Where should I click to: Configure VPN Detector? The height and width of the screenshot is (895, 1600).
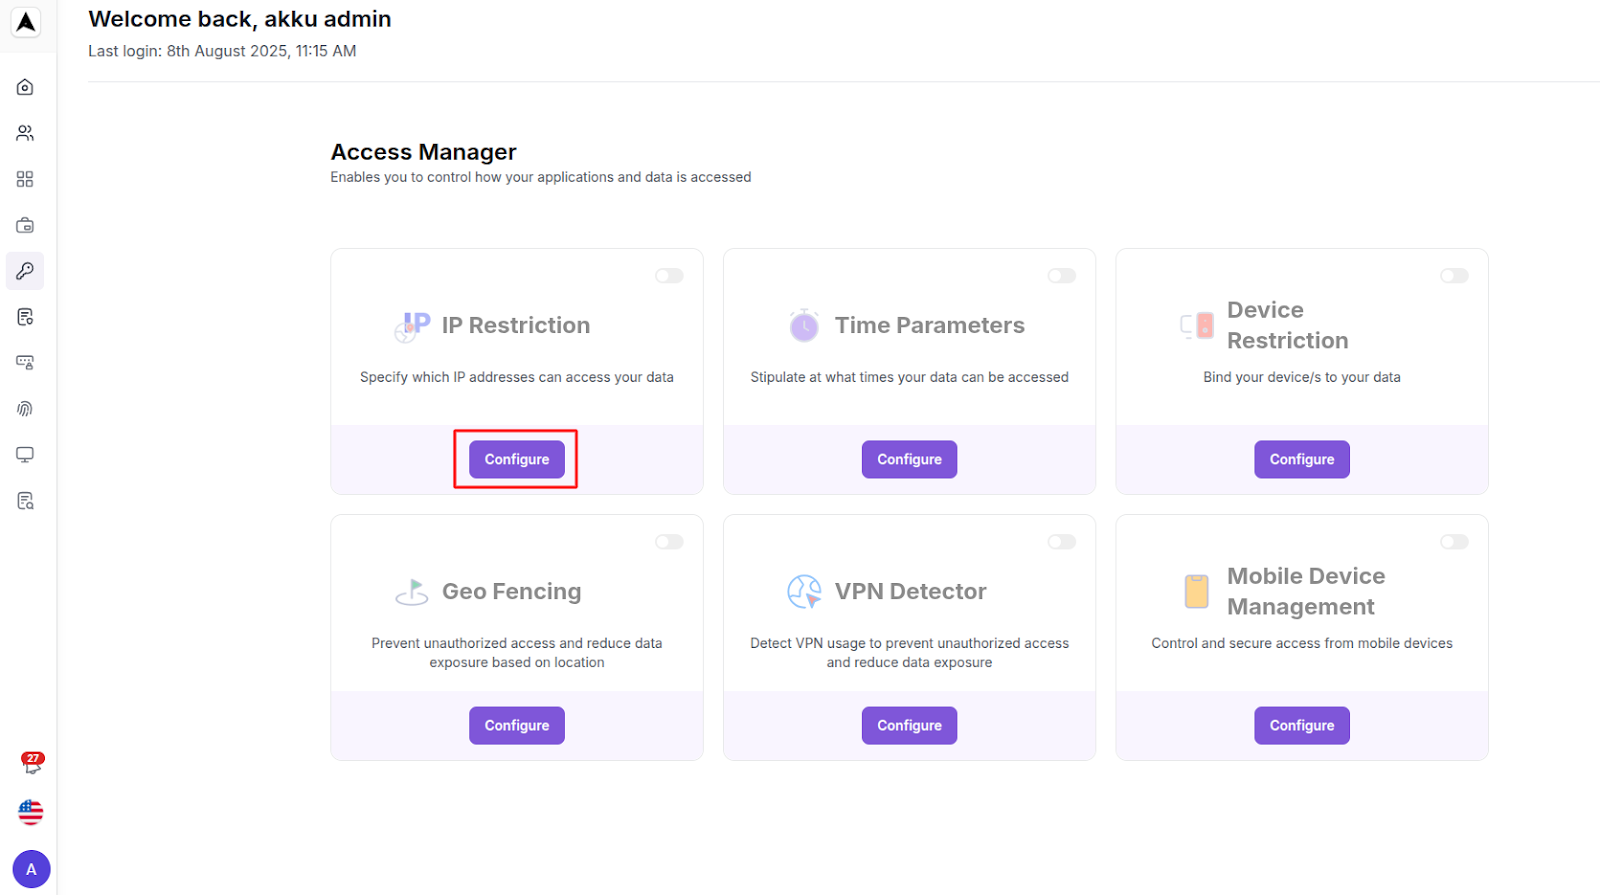[909, 726]
